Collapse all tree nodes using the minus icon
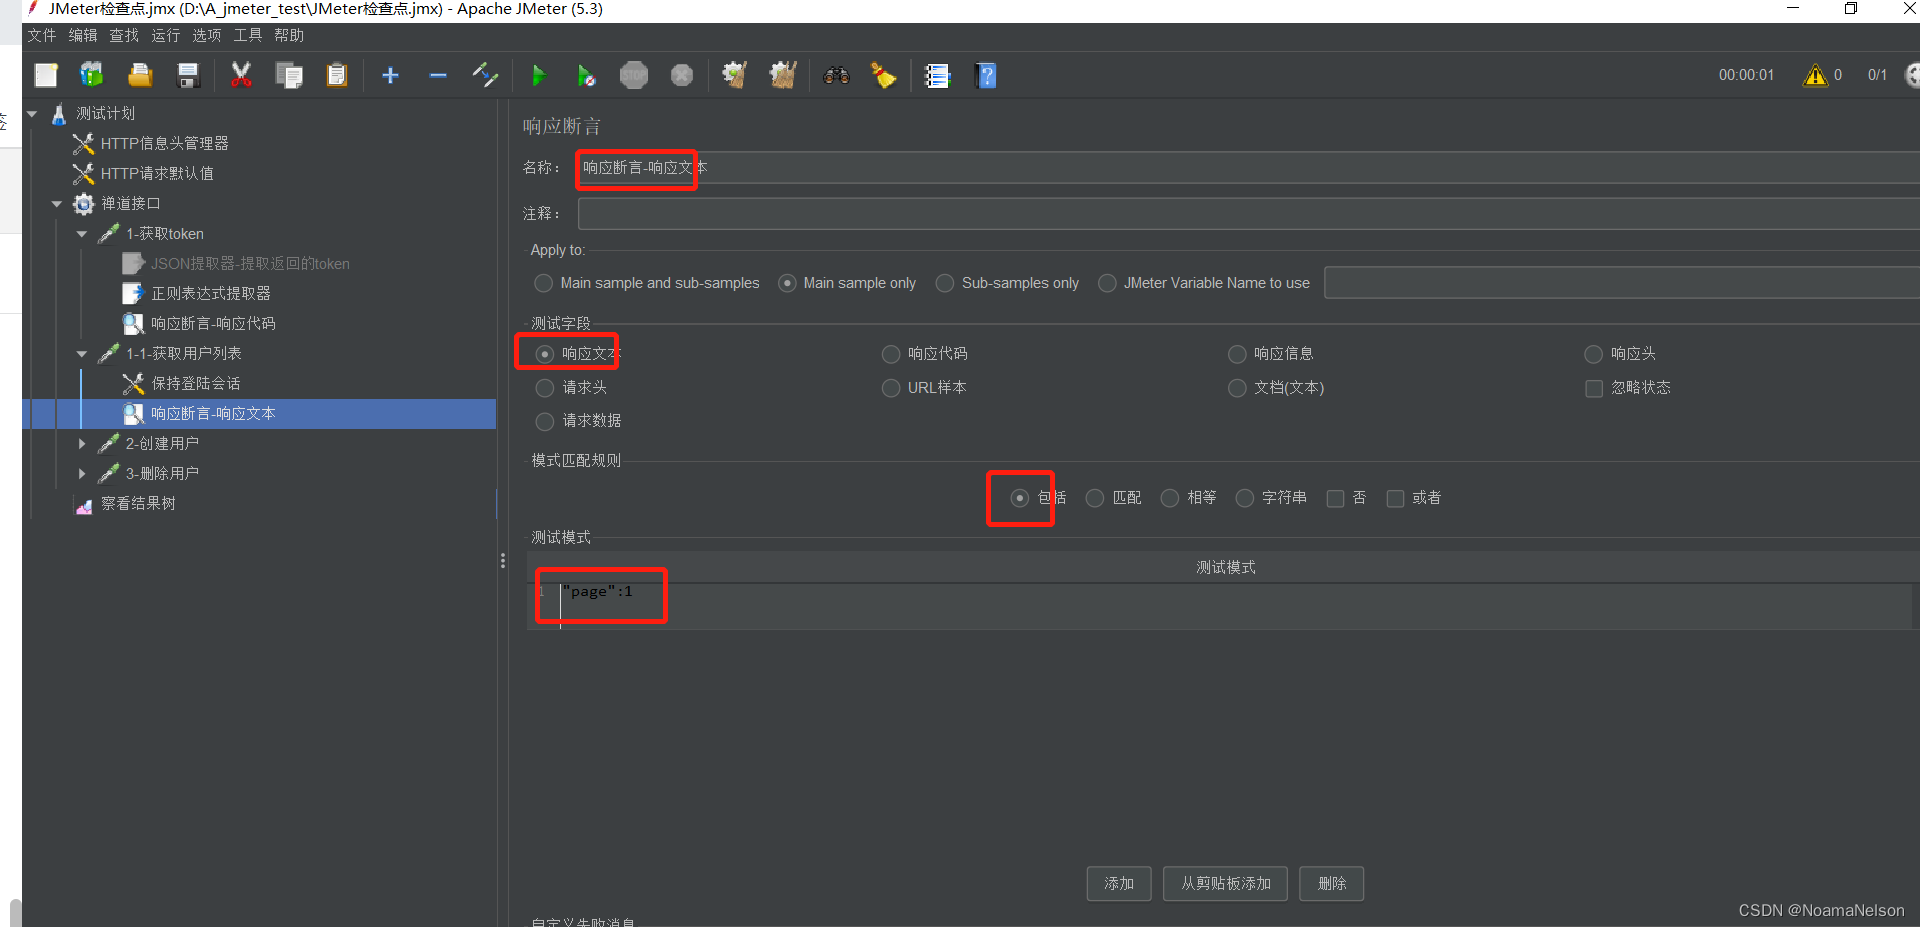This screenshot has height=927, width=1920. point(438,75)
